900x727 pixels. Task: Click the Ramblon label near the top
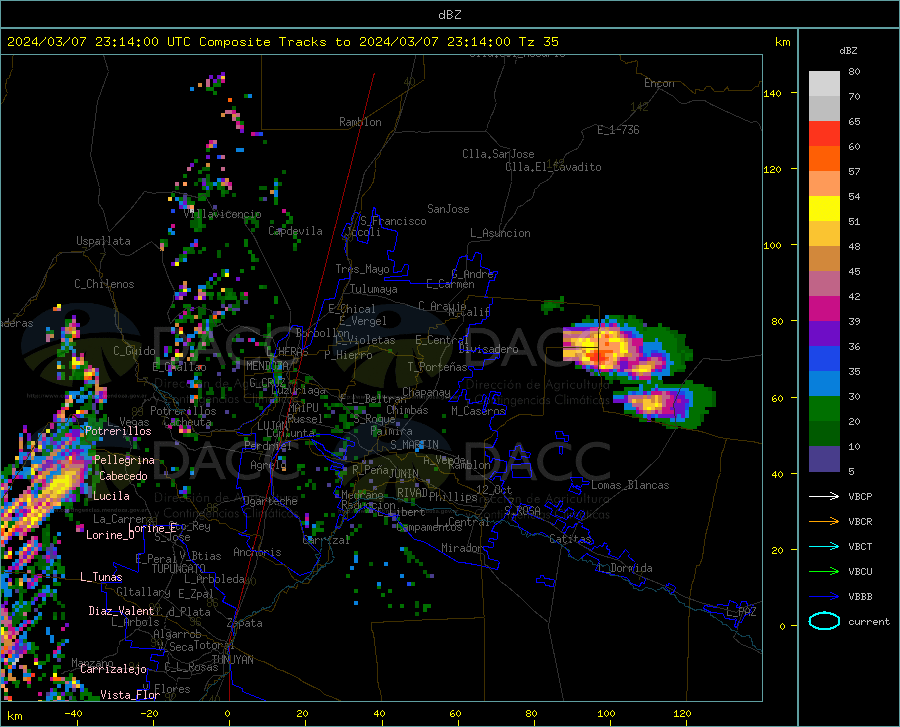point(360,122)
